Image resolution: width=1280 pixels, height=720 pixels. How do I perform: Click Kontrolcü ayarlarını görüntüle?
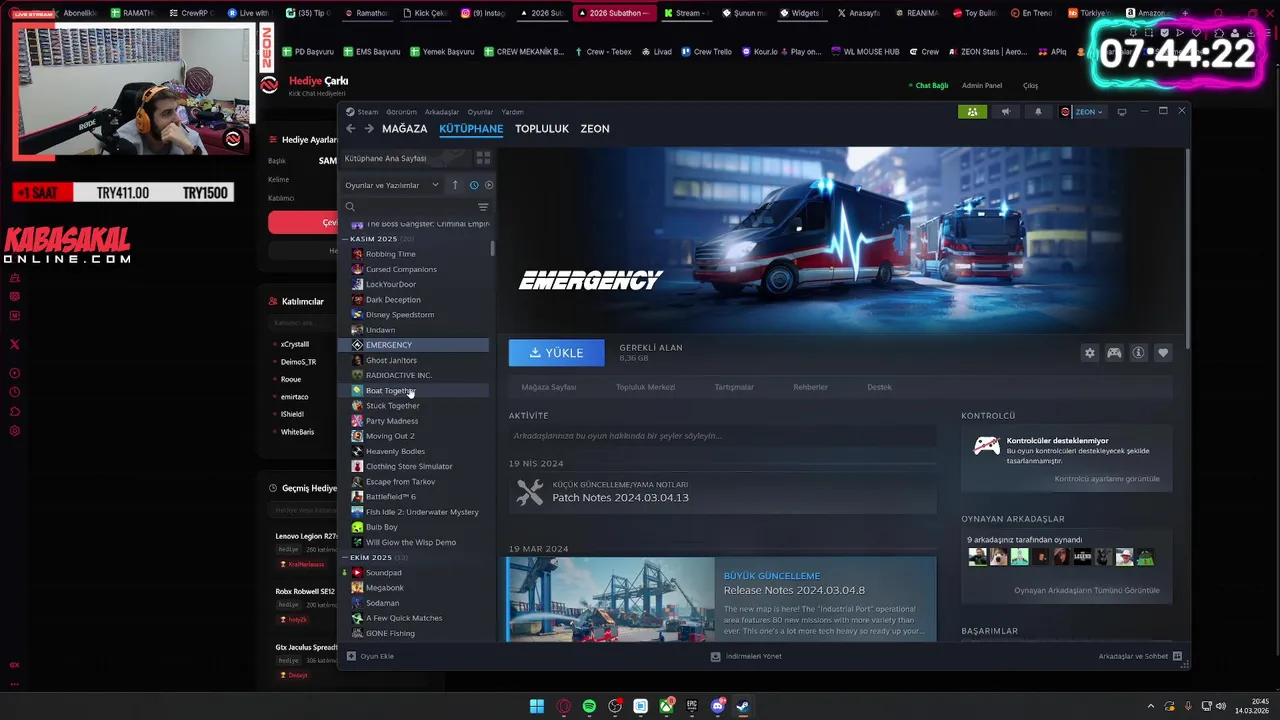(1107, 479)
